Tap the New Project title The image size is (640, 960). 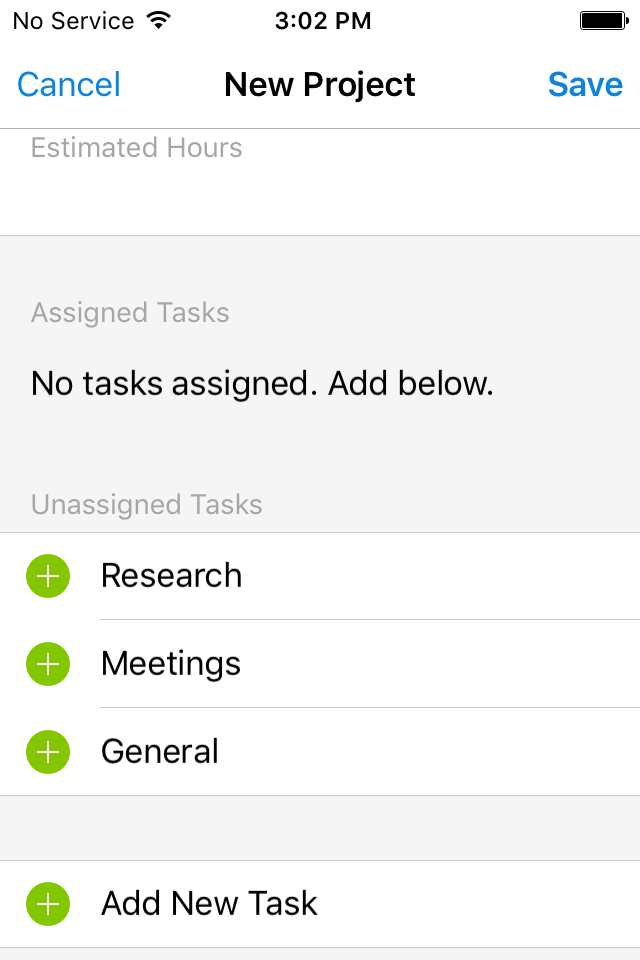[319, 85]
